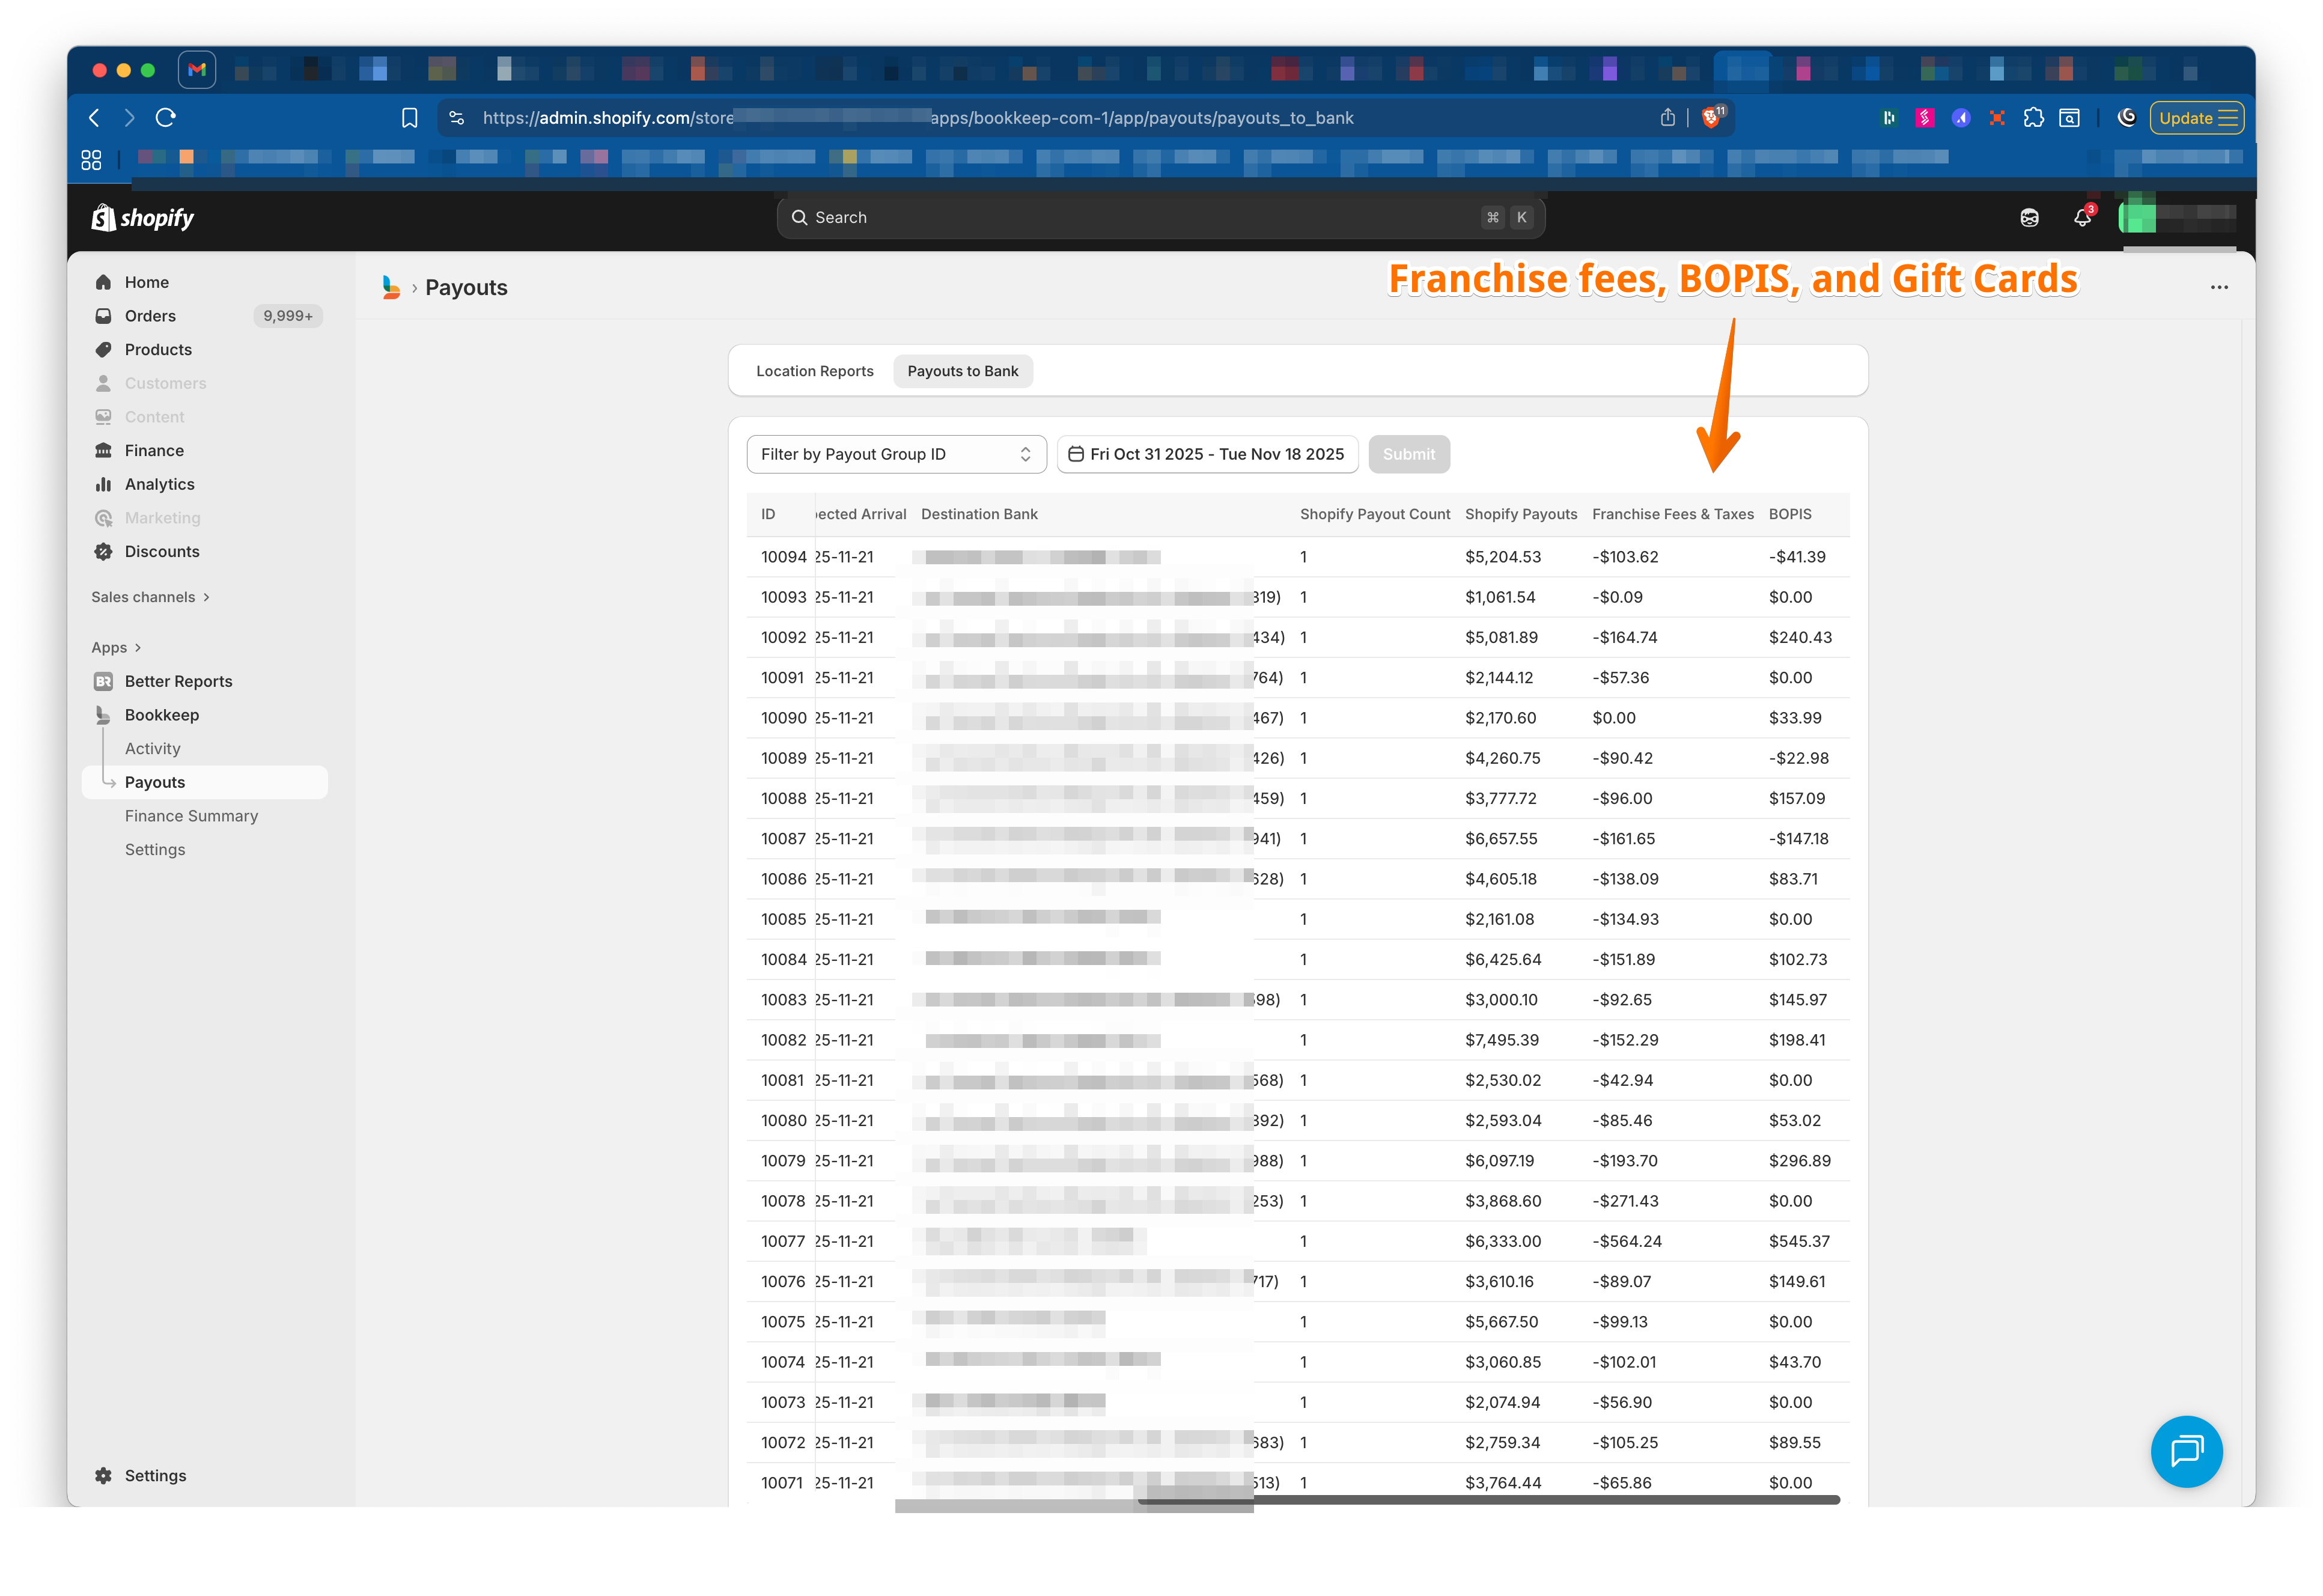2323x1596 pixels.
Task: Click the Bookkeep logo in breadcrumb
Action: point(391,288)
